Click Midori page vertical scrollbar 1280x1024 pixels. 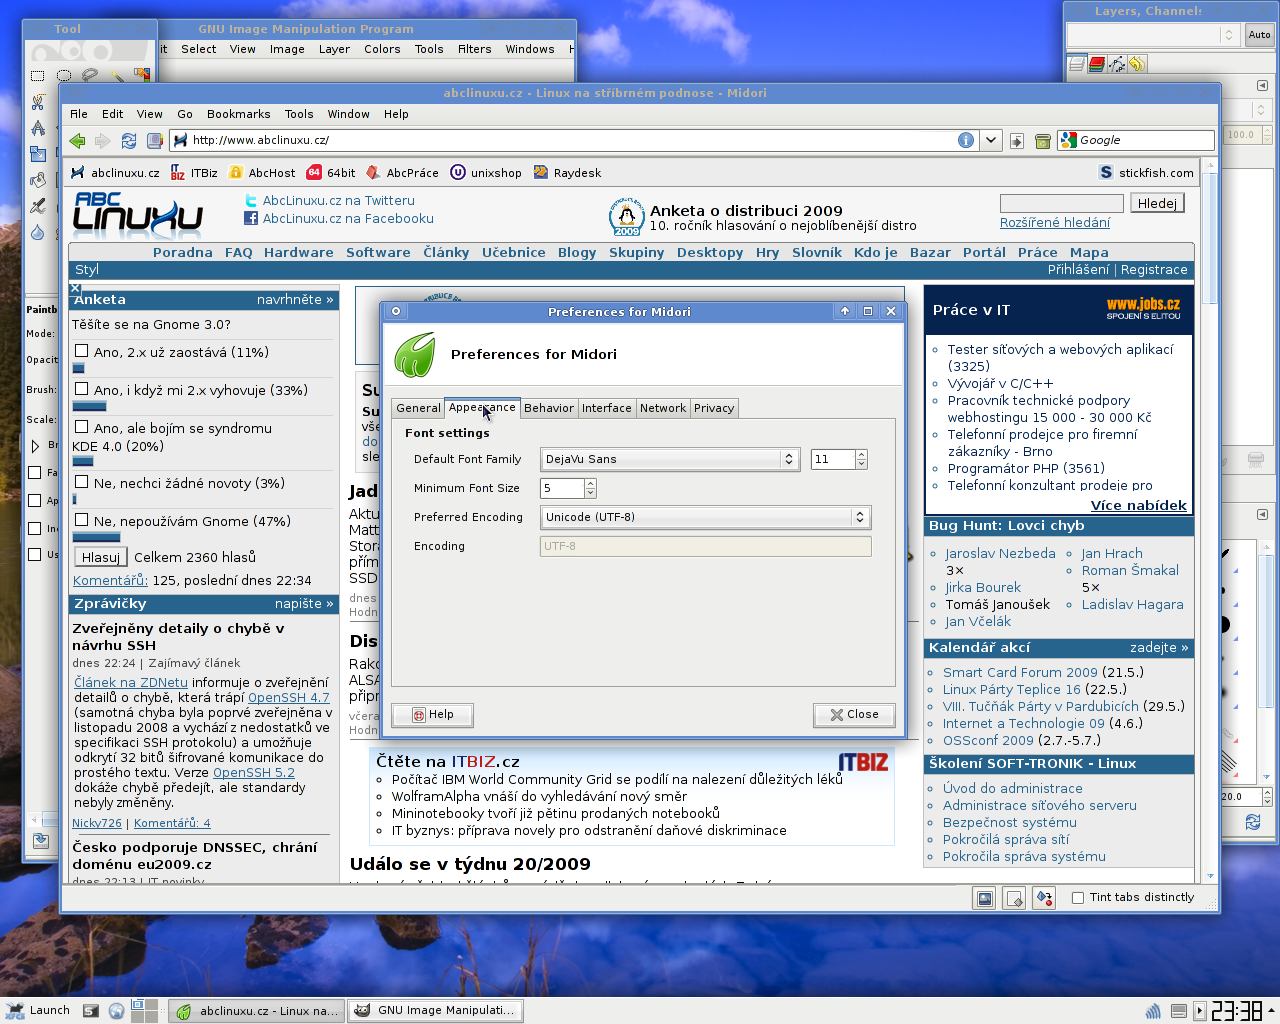coord(1210,520)
